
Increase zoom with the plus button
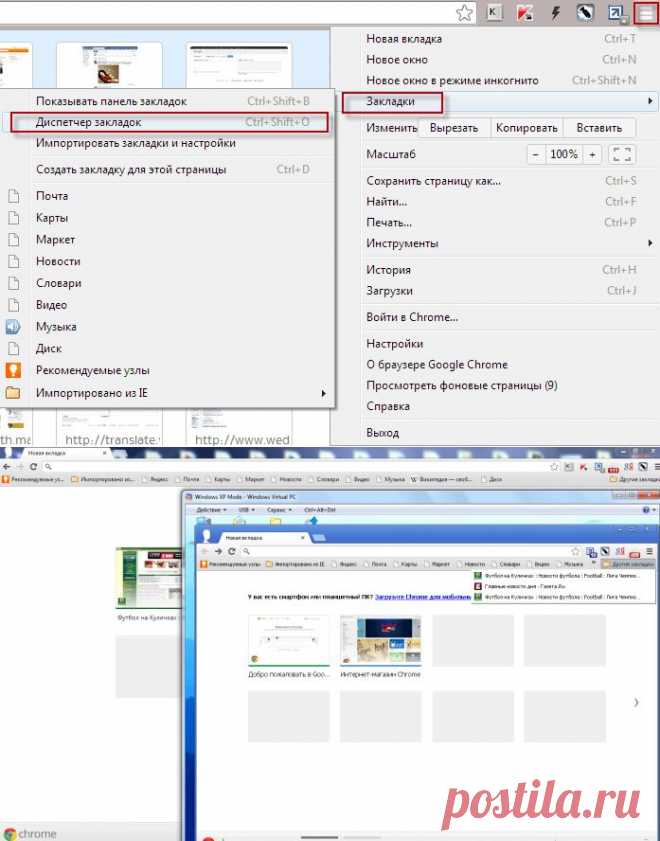[x=592, y=154]
